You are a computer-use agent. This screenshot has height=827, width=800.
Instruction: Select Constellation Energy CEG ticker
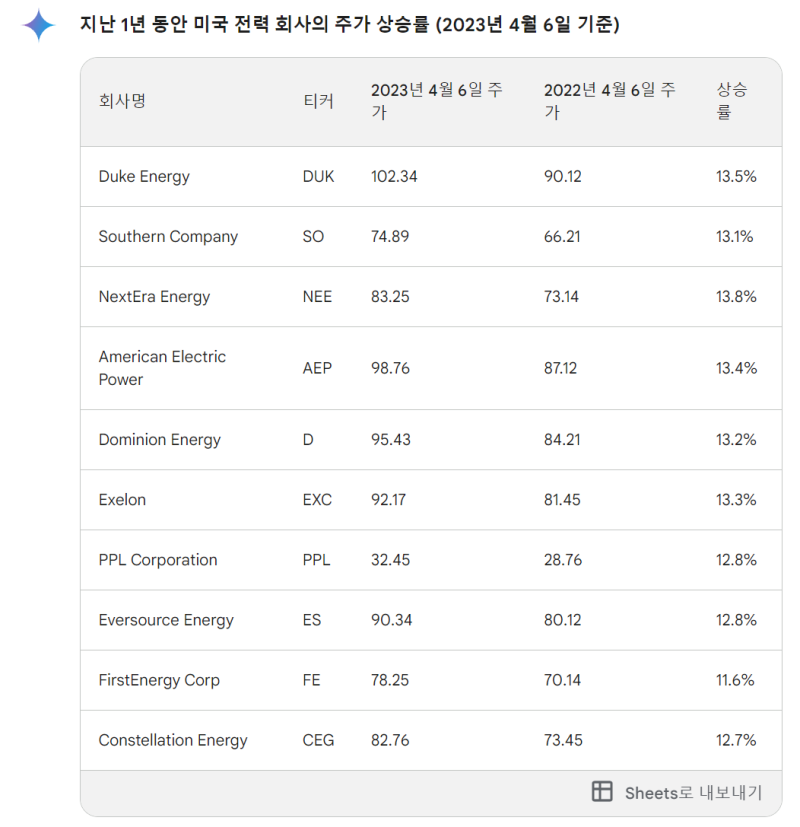tap(318, 740)
